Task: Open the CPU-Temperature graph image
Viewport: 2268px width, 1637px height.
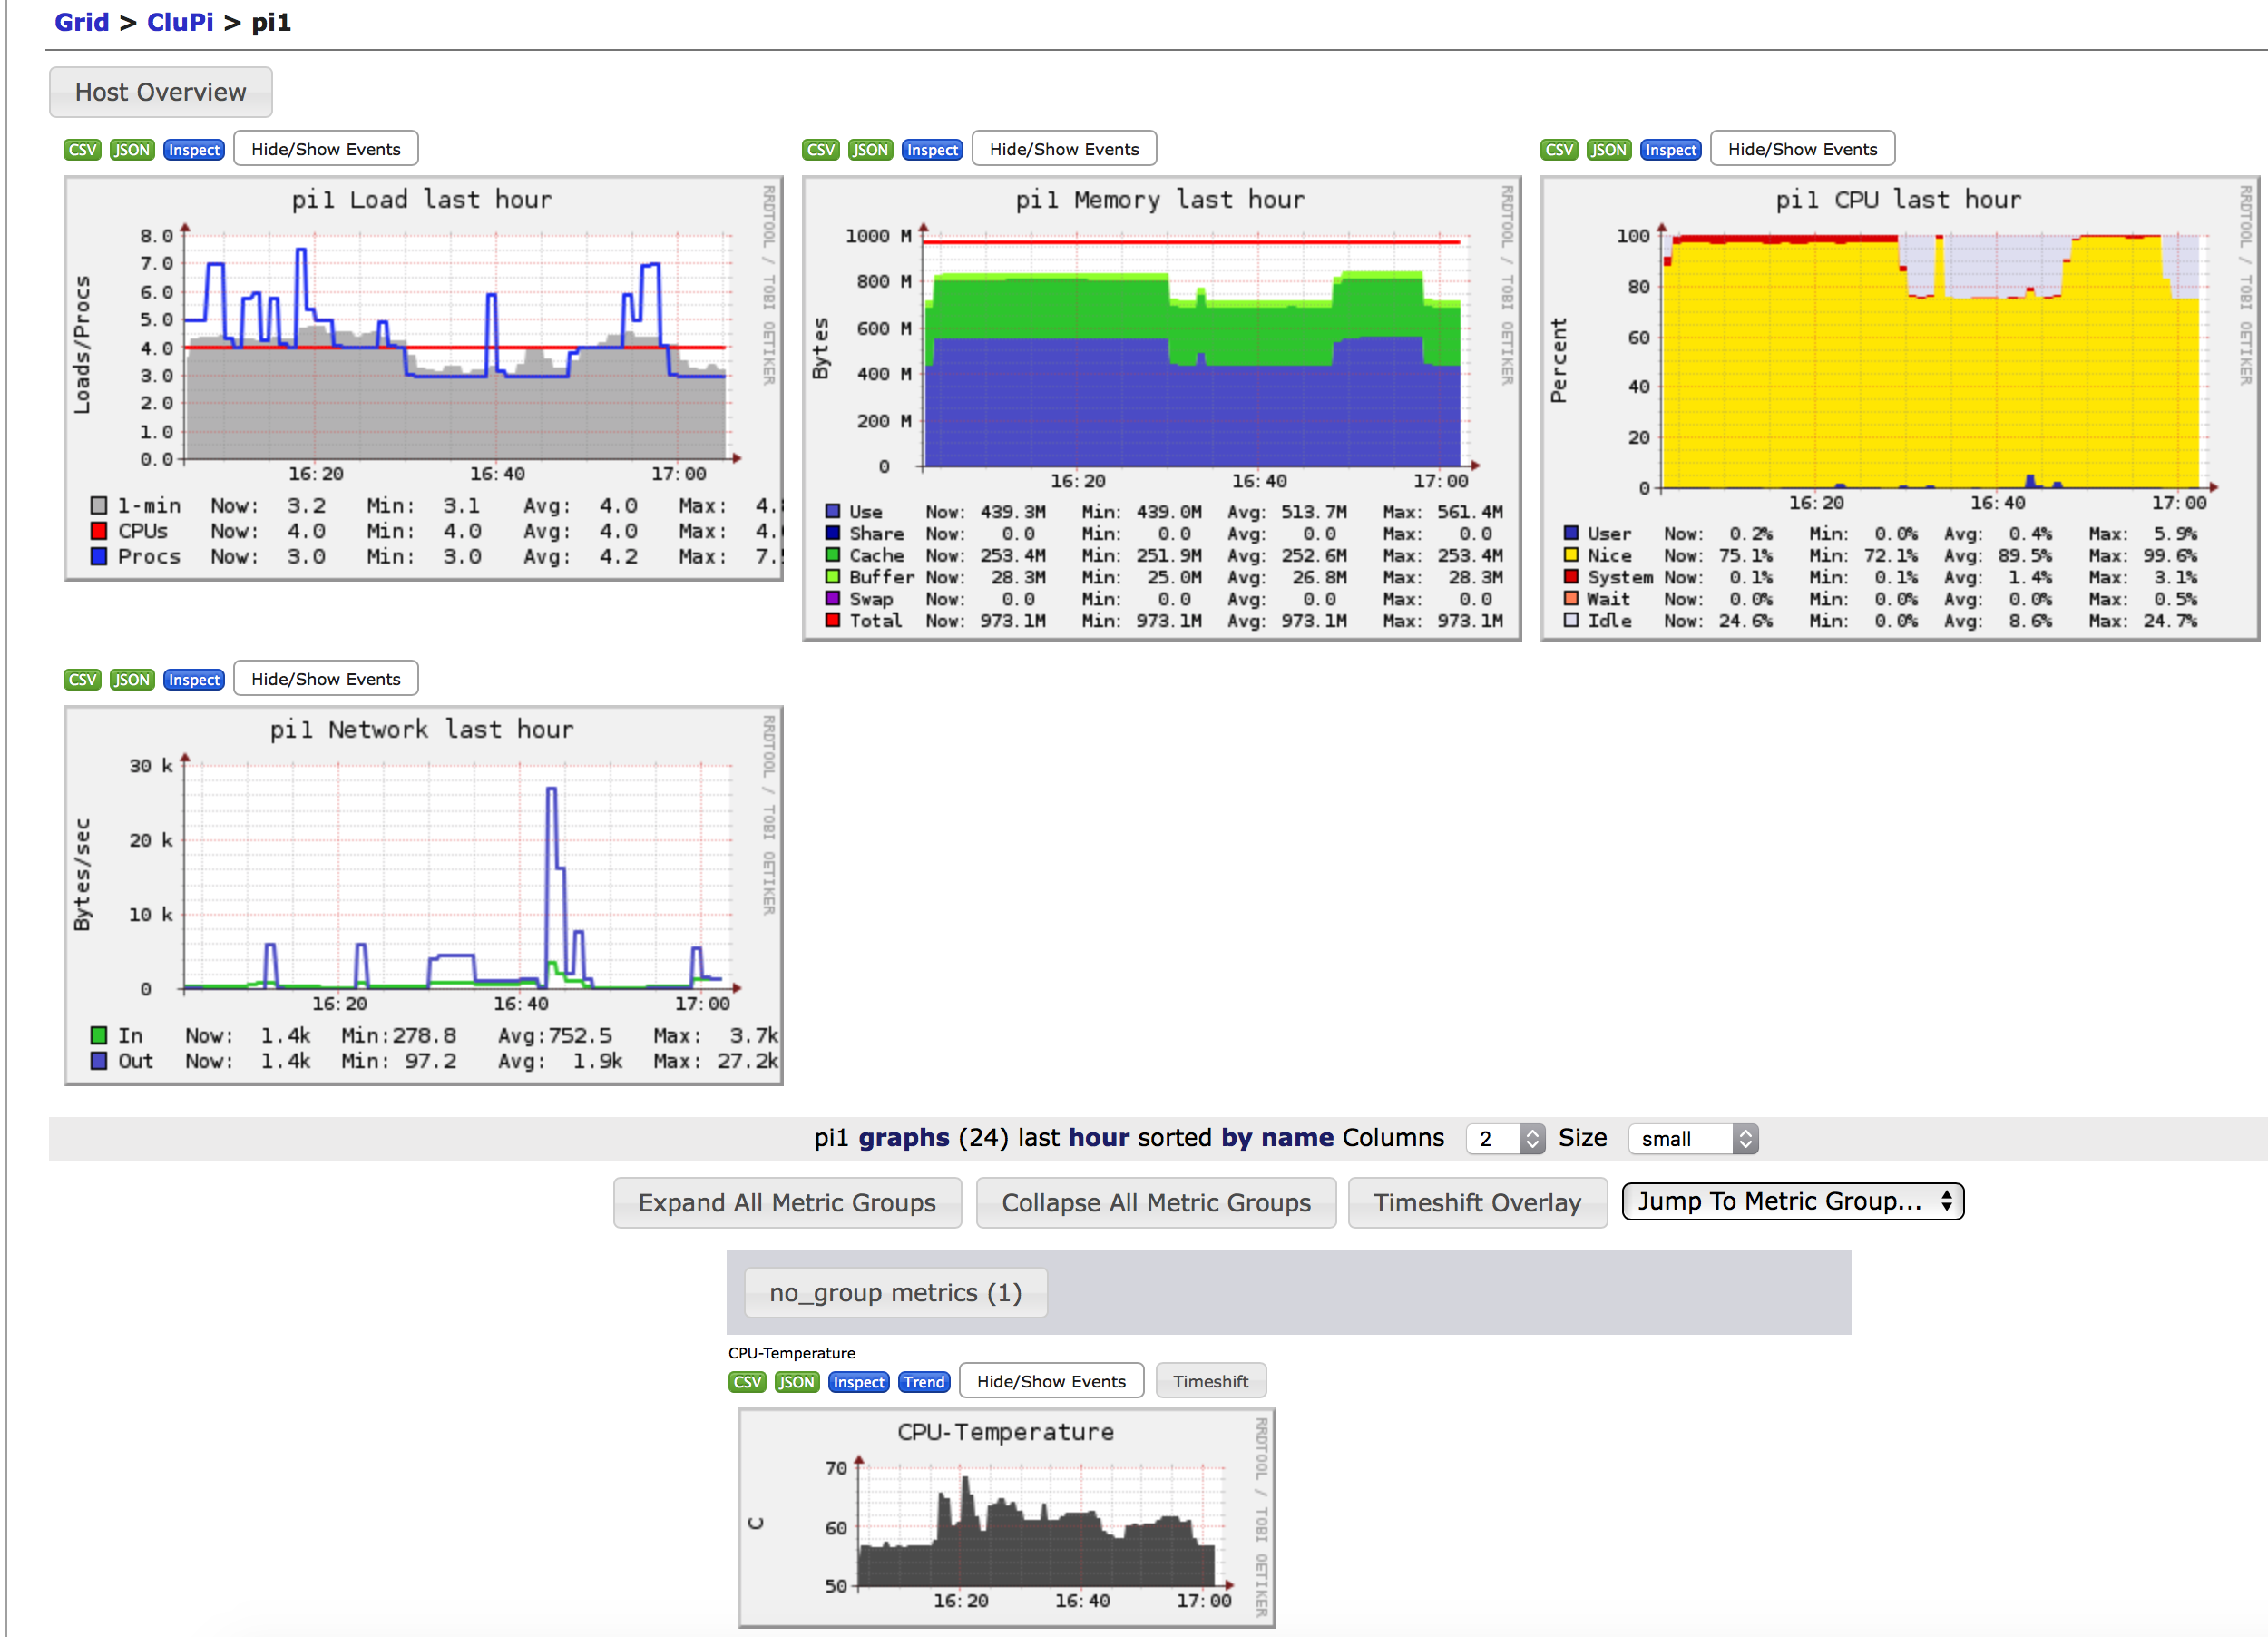Action: click(x=1006, y=1517)
